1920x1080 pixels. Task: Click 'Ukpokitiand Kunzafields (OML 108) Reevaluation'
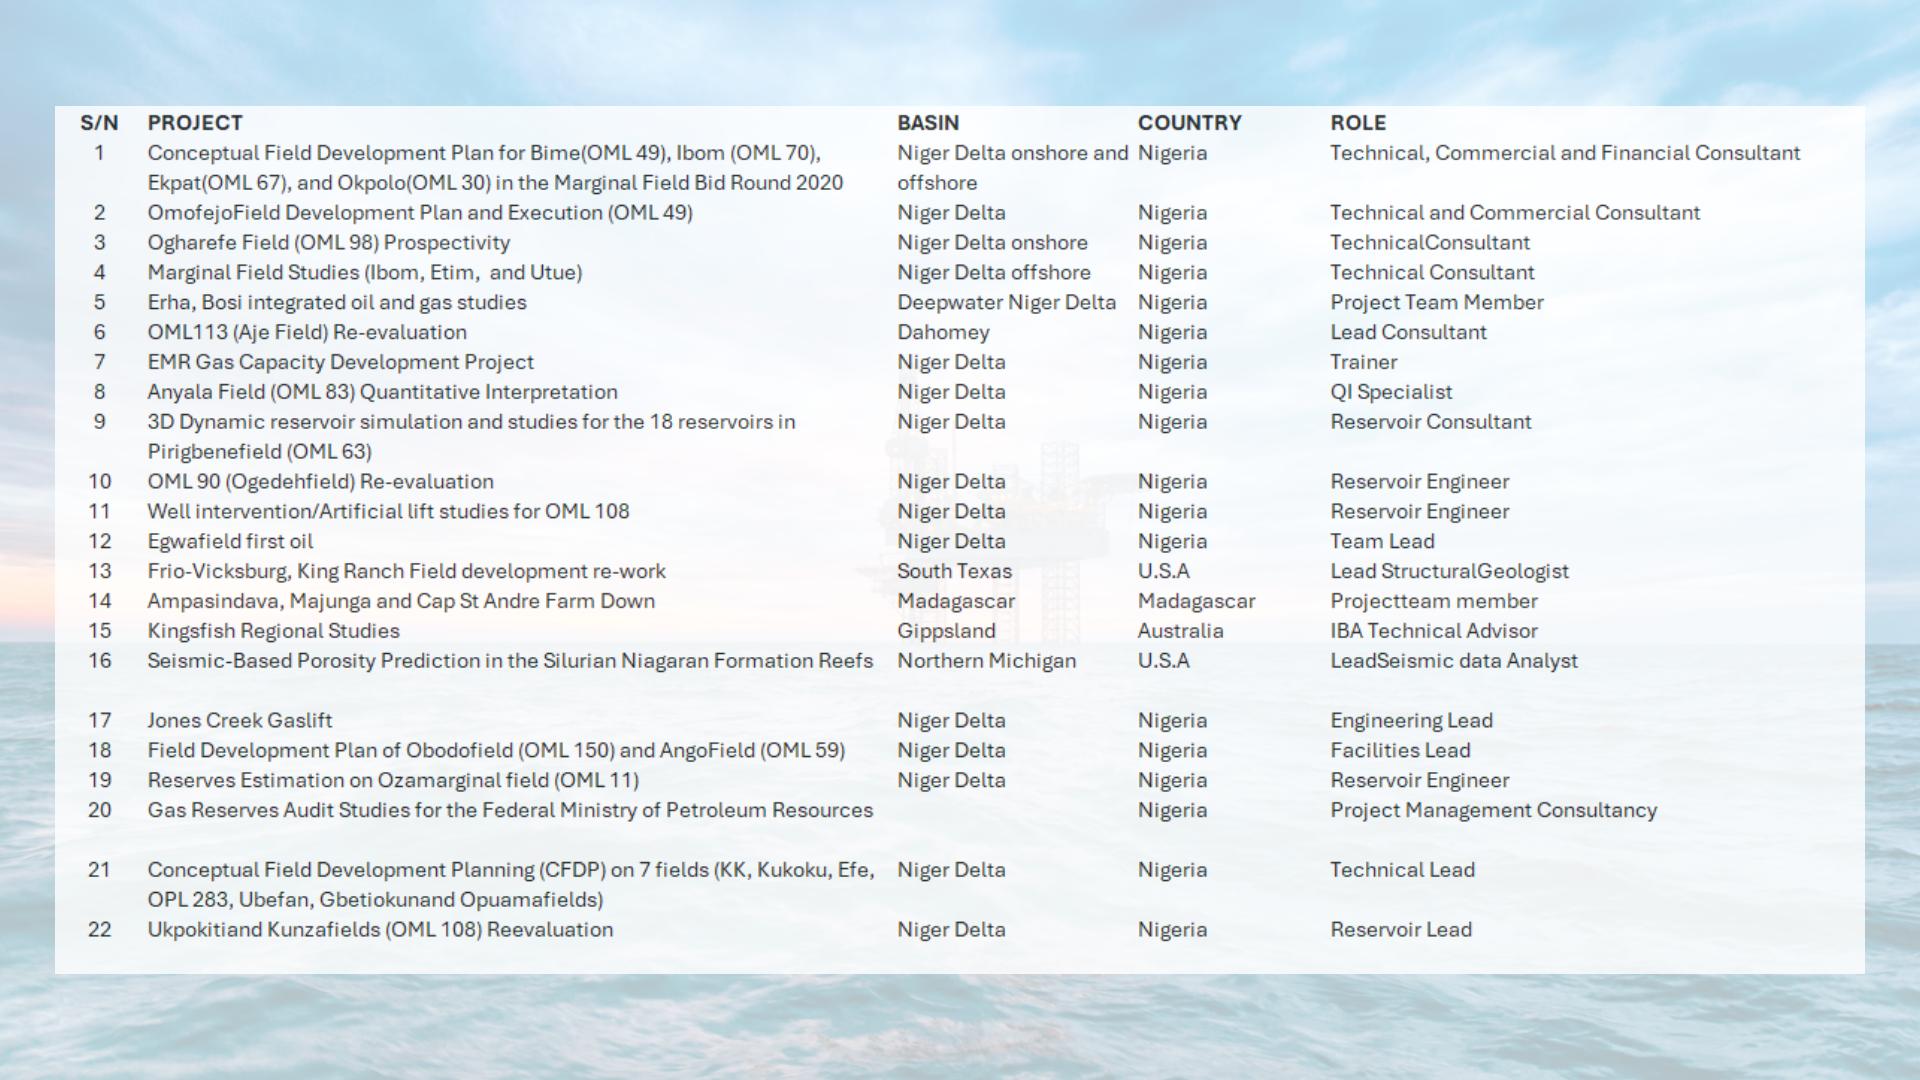point(380,930)
